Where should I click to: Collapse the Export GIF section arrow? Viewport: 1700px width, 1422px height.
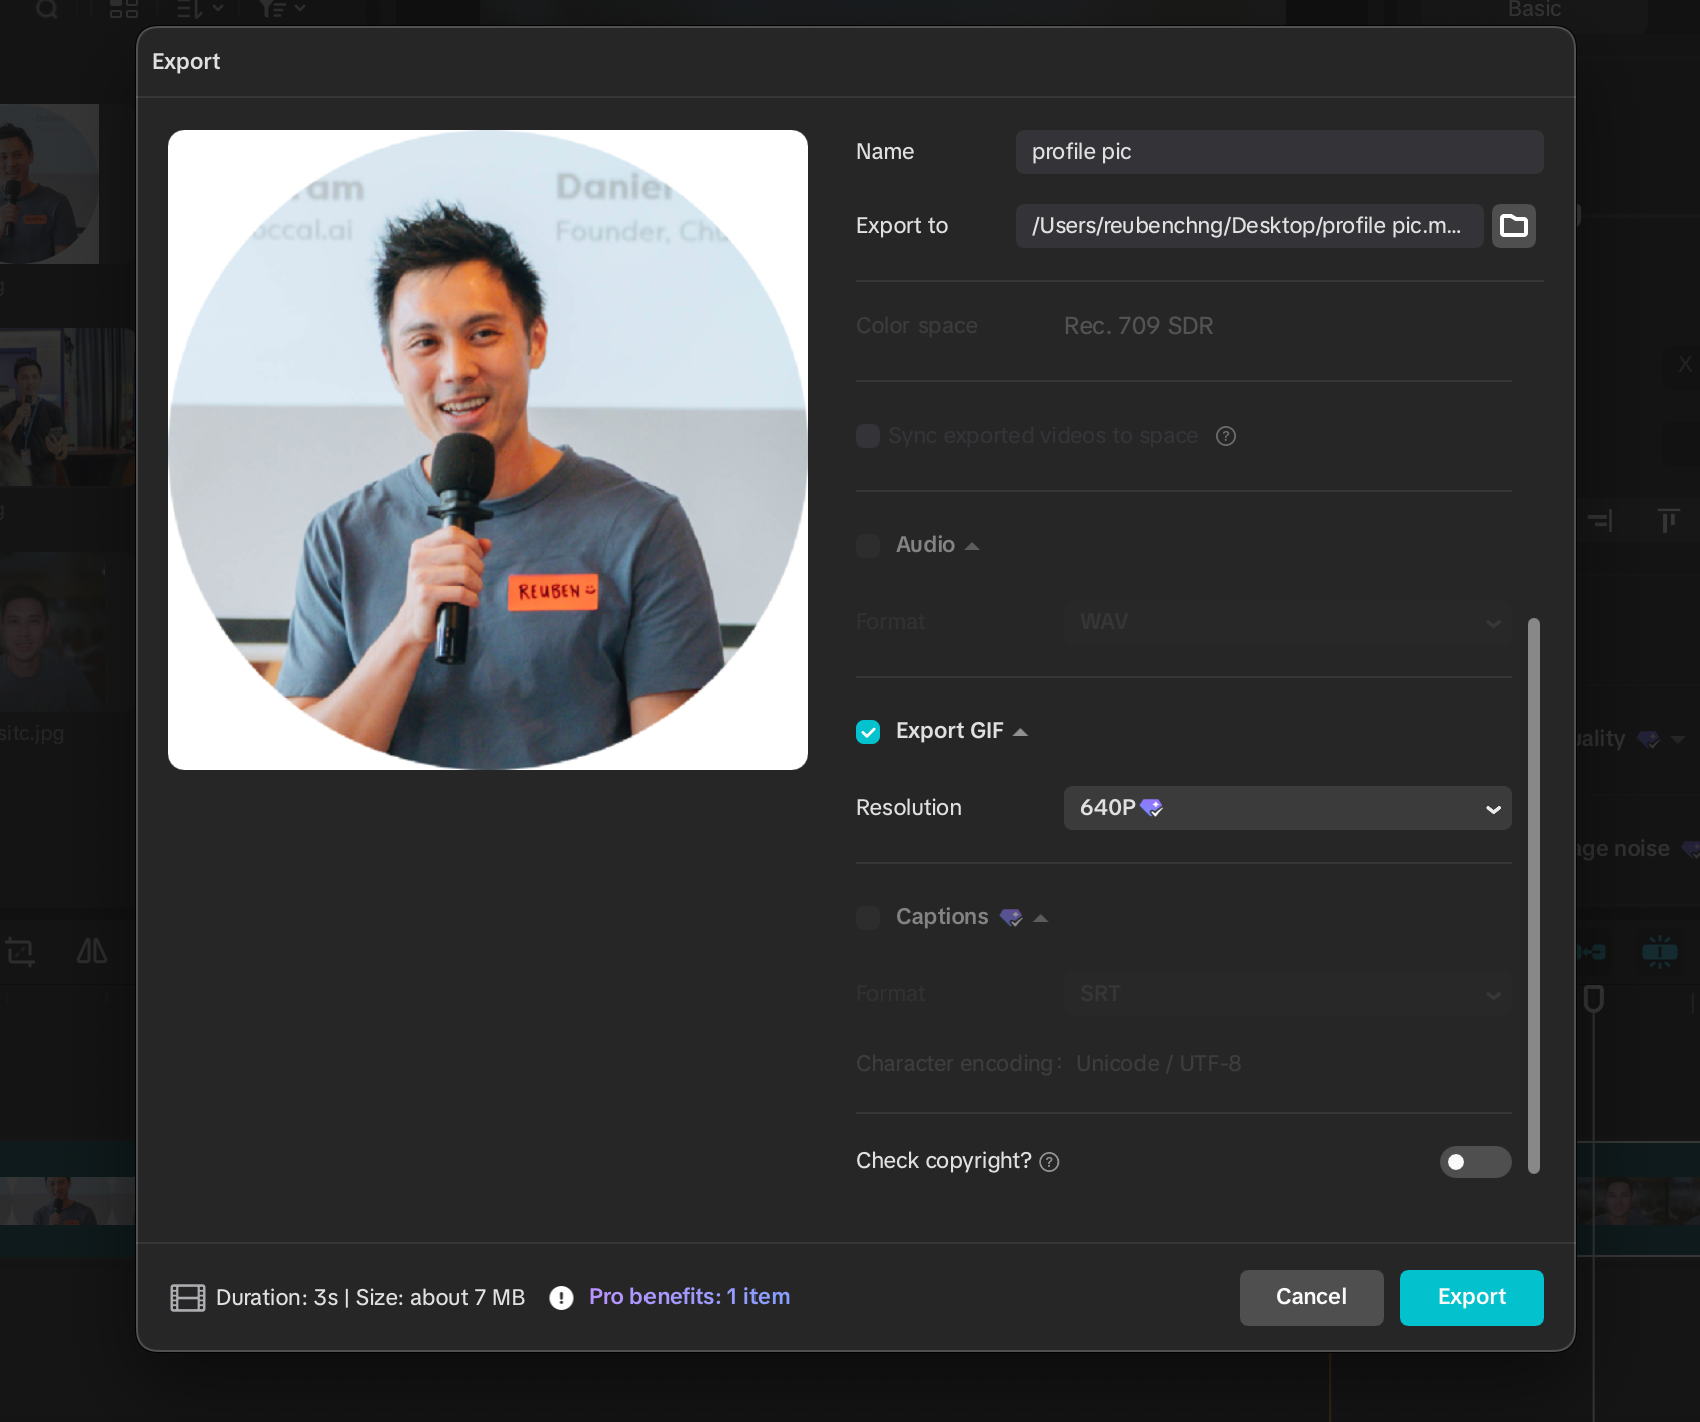(x=1020, y=732)
